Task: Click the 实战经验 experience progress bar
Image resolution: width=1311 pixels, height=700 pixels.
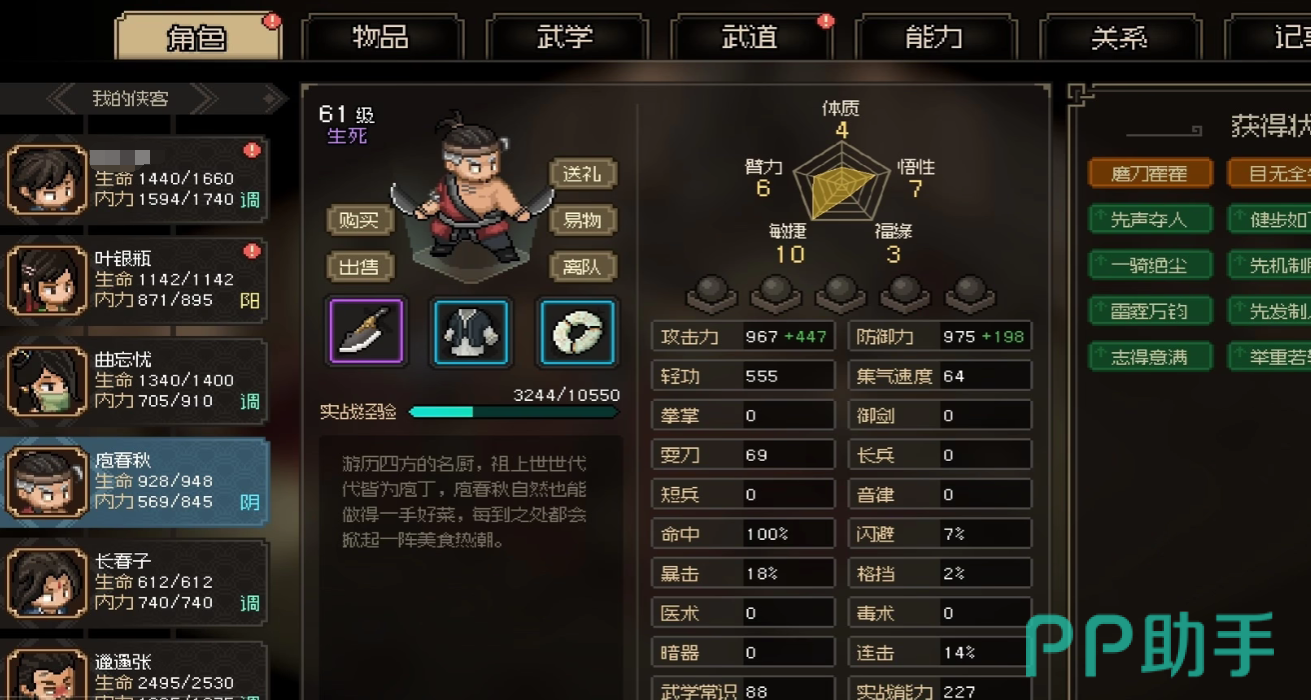Action: [x=513, y=411]
